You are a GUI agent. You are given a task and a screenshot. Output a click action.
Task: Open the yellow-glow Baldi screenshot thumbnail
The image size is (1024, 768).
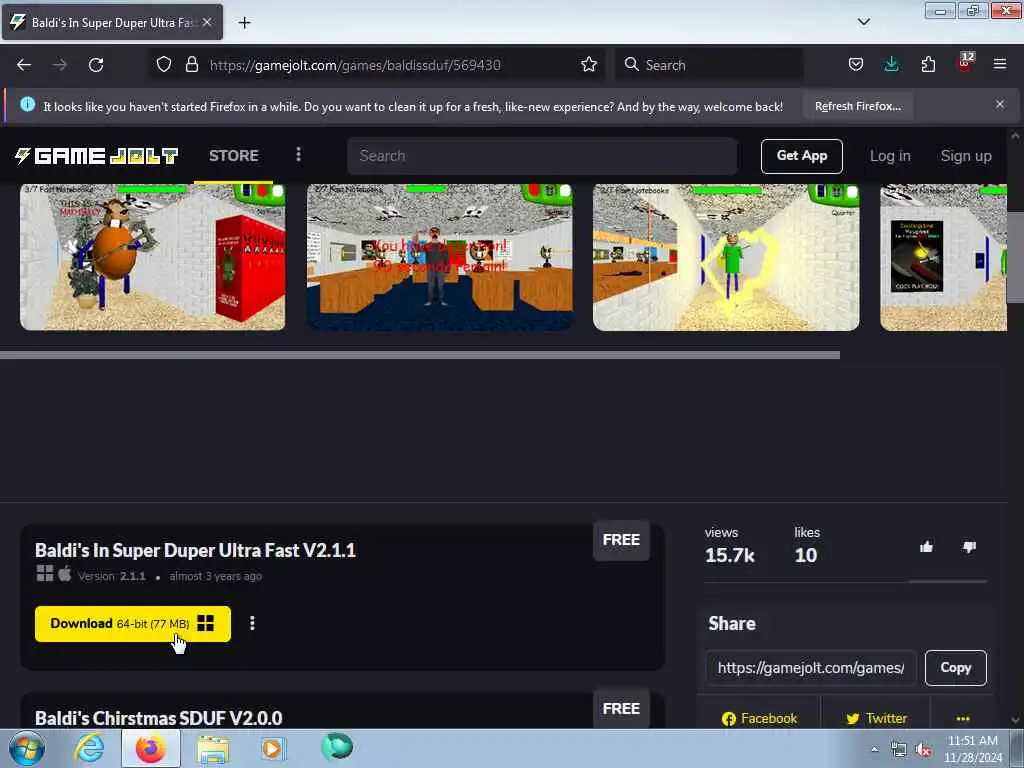pyautogui.click(x=726, y=257)
